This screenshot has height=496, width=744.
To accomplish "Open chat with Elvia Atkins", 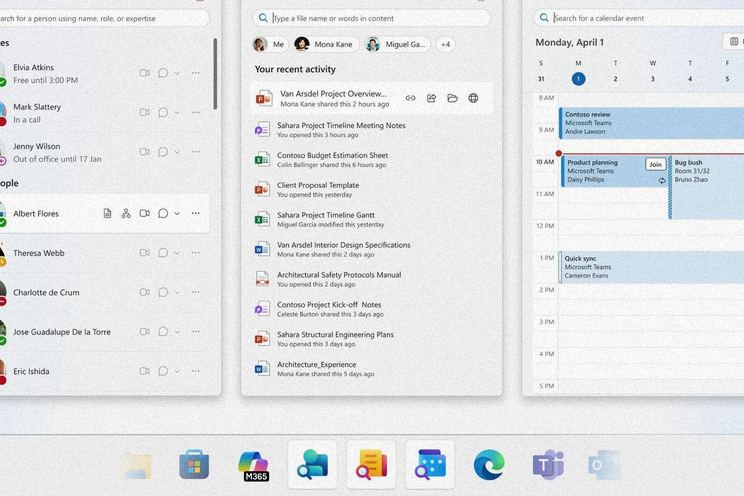I will pyautogui.click(x=163, y=73).
